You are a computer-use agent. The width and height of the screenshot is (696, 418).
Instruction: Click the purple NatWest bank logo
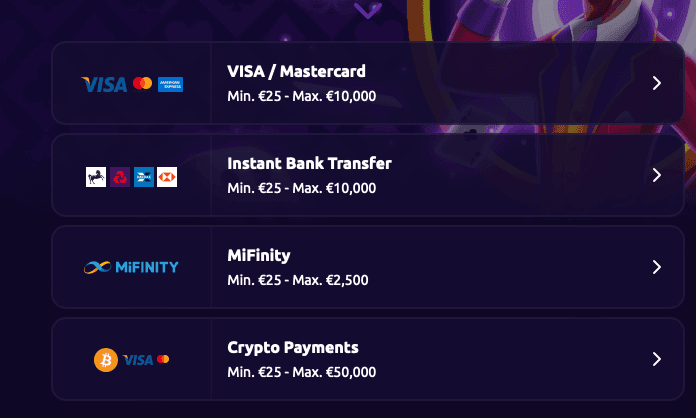(120, 177)
